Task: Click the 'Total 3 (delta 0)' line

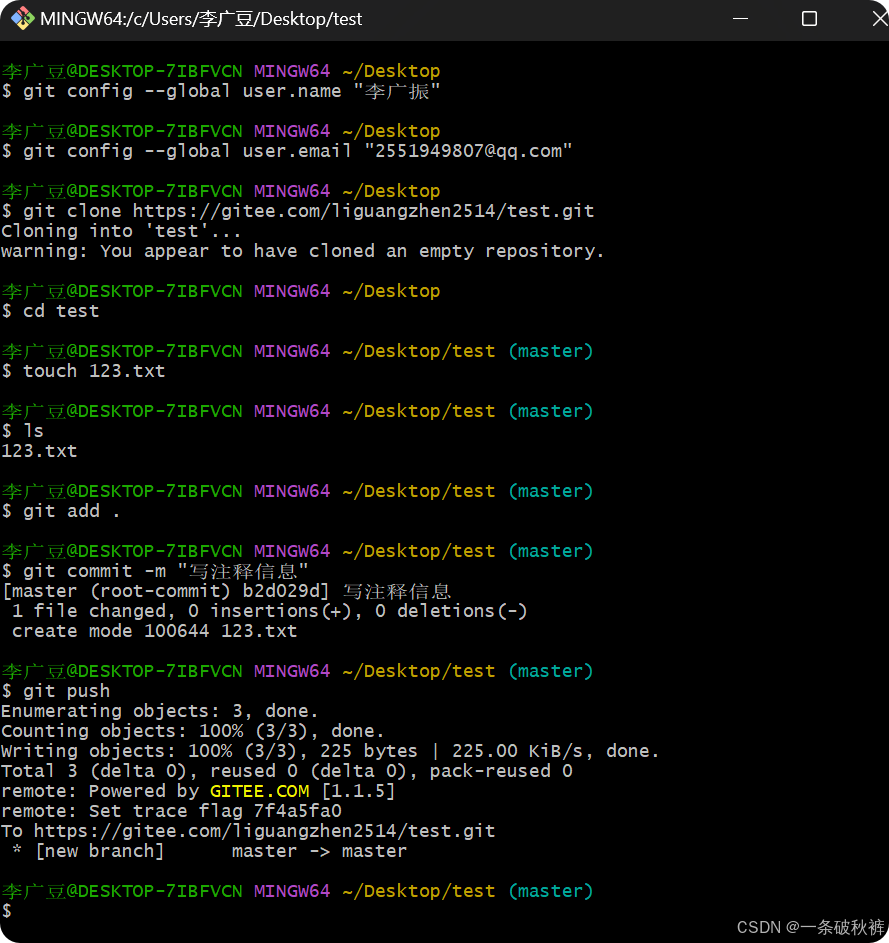Action: tap(287, 771)
